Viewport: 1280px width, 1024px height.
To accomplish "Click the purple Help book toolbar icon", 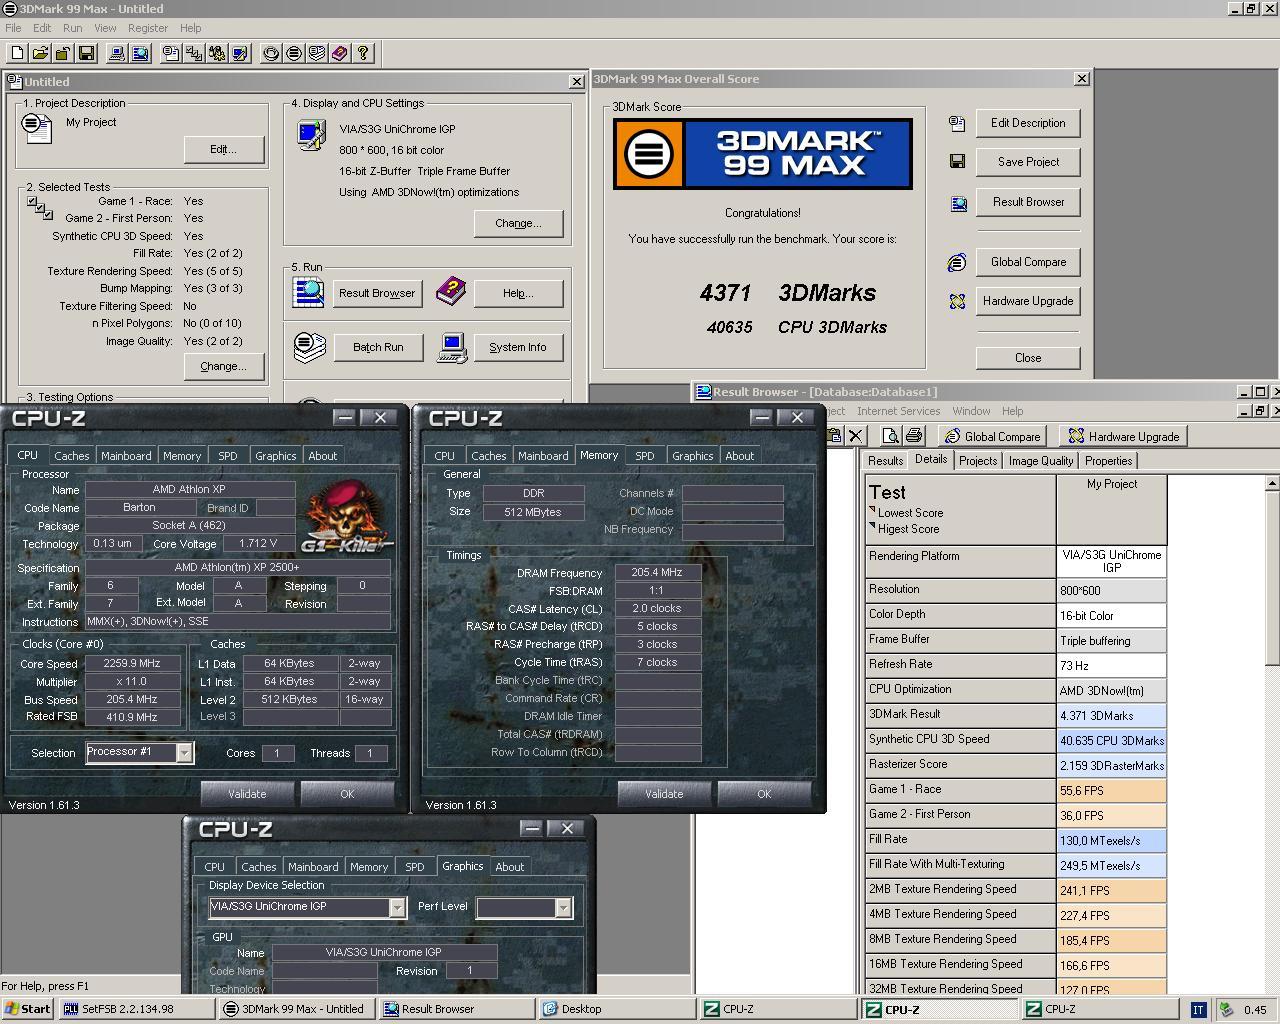I will point(340,53).
